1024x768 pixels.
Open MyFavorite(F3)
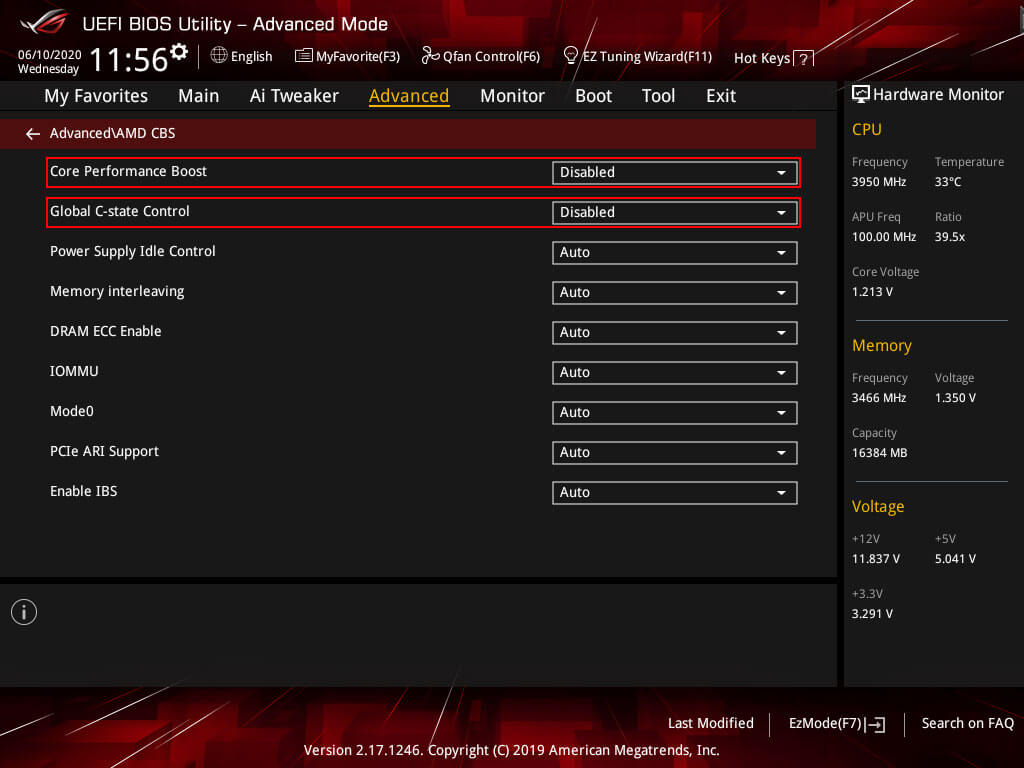(x=347, y=56)
